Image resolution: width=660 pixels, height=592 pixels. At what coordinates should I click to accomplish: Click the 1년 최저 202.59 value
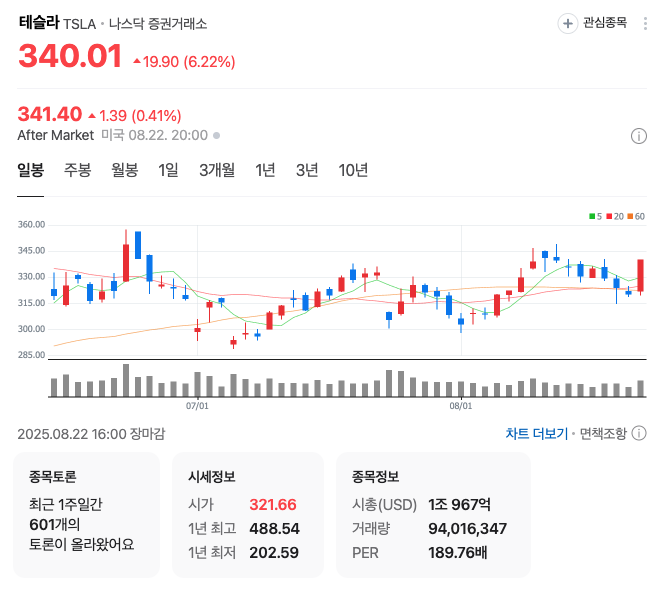[x=274, y=552]
